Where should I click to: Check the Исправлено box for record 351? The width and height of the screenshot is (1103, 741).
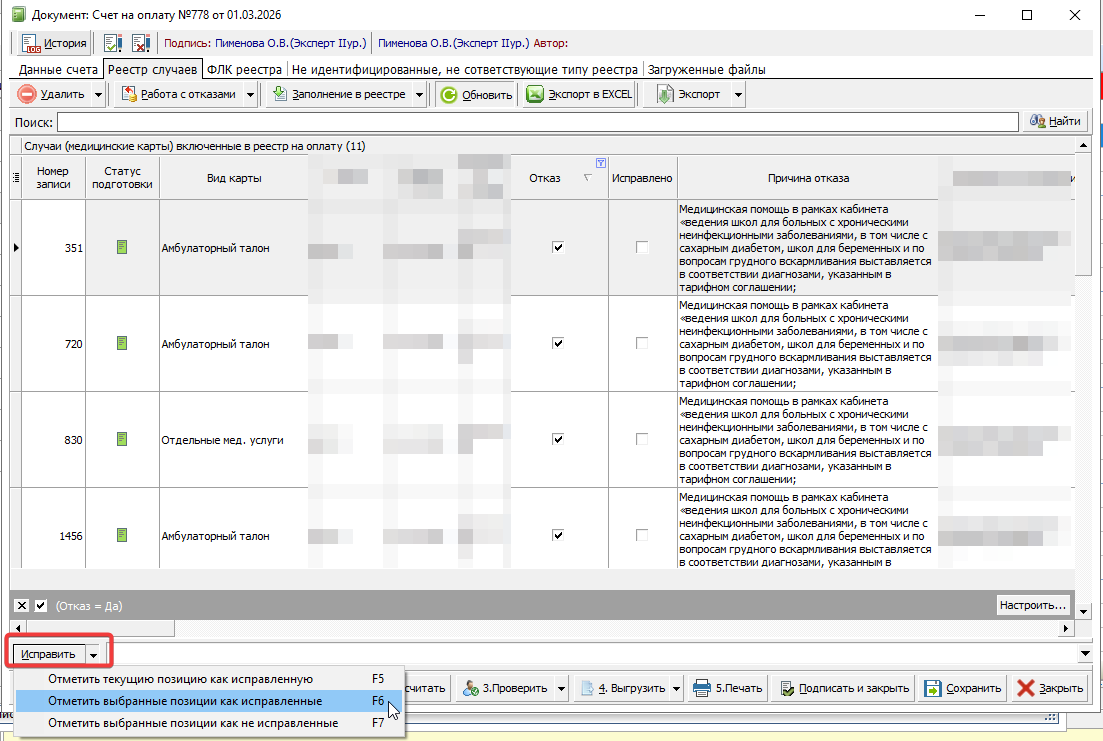tap(642, 247)
